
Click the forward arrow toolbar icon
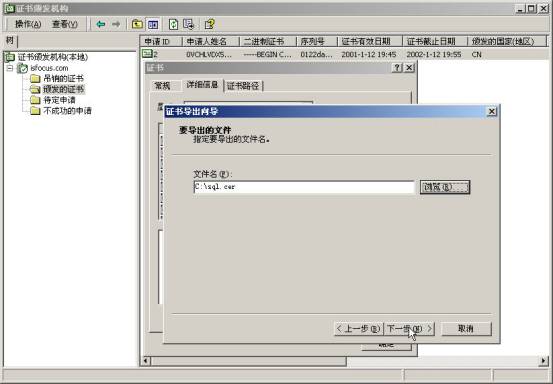coord(116,24)
